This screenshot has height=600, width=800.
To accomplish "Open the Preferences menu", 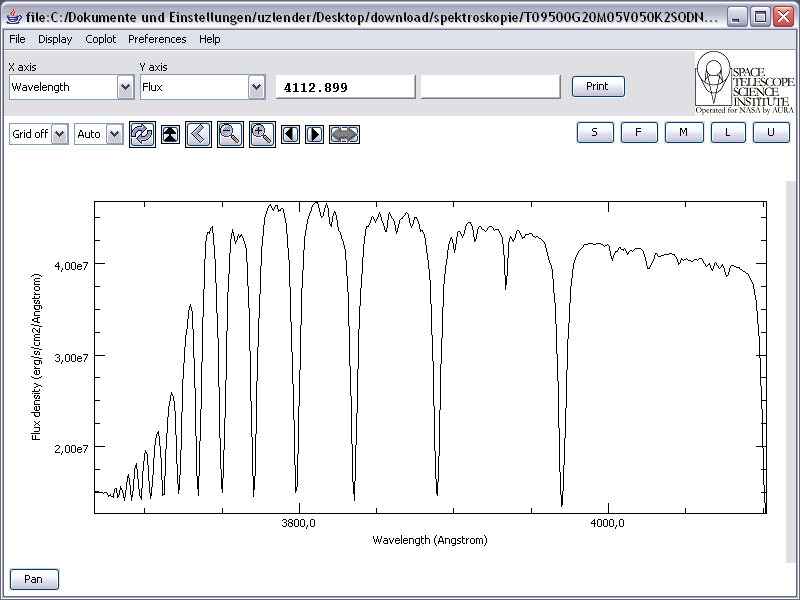I will (157, 39).
